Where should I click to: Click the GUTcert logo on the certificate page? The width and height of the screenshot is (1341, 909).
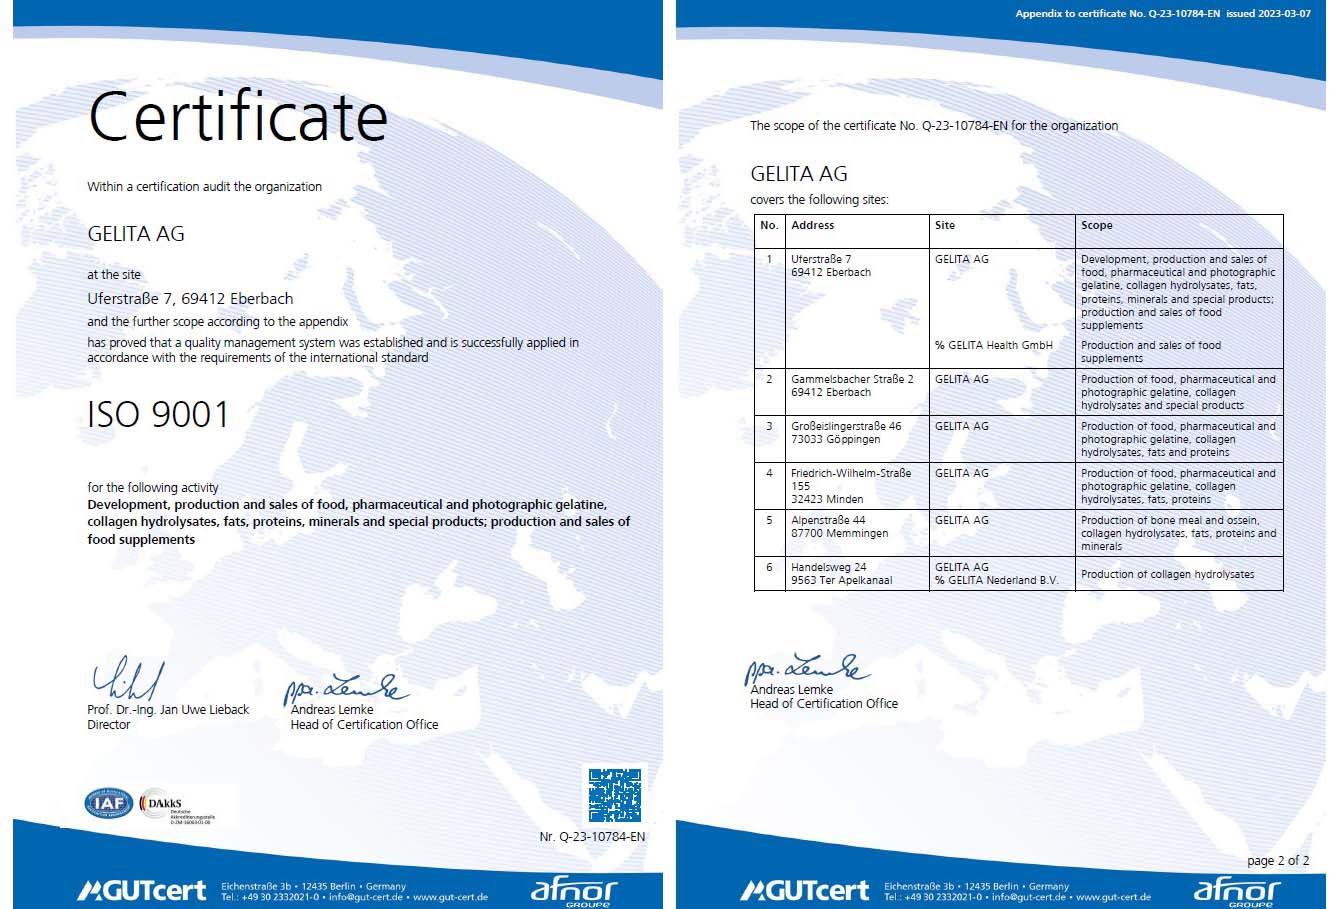point(142,889)
